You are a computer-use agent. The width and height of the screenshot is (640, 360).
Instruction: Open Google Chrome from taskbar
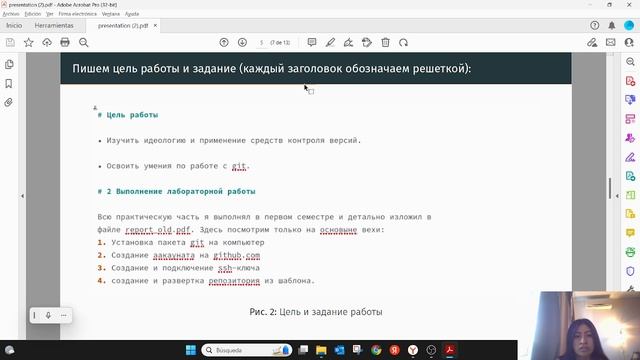tap(376, 350)
